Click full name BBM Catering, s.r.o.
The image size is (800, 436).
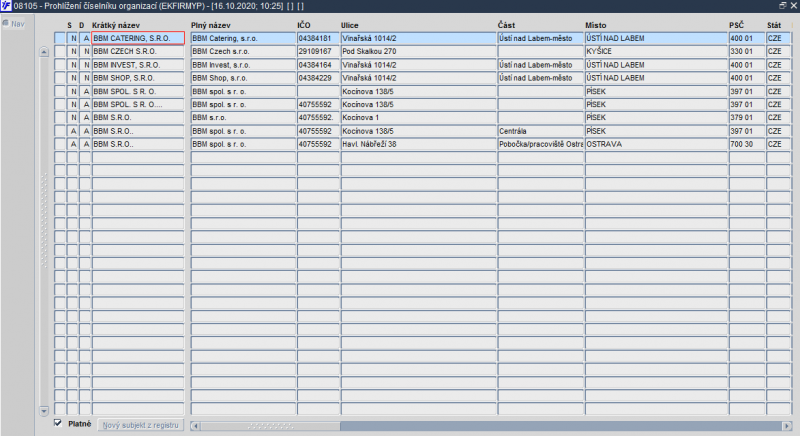(243, 38)
